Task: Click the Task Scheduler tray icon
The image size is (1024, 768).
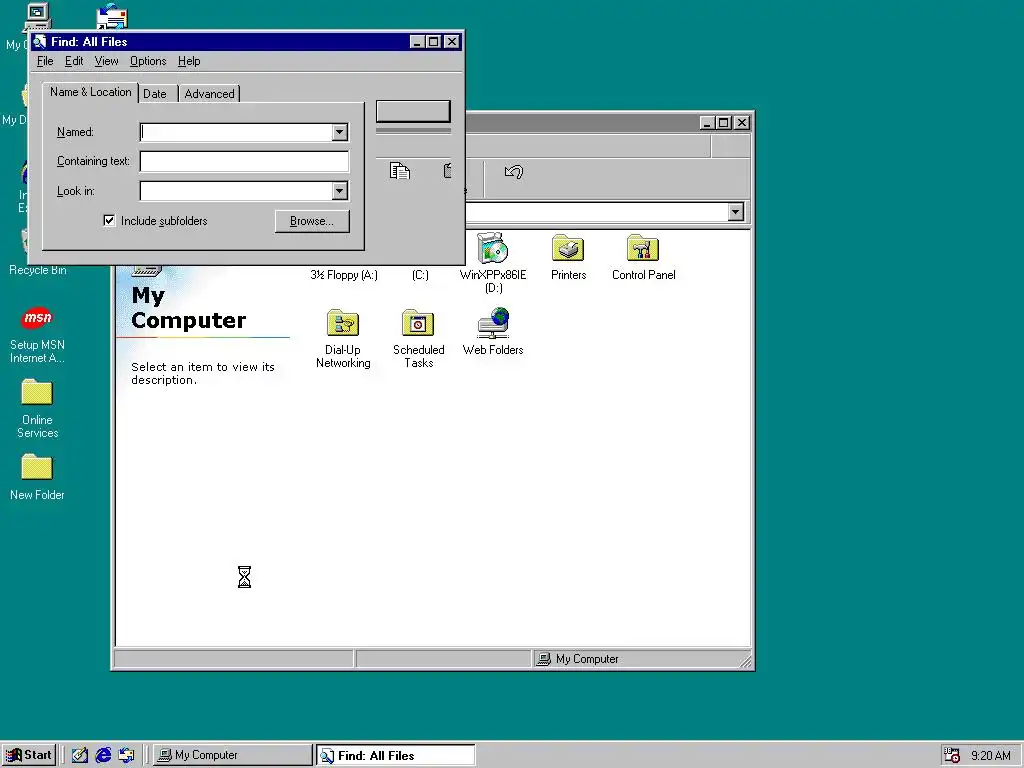Action: (x=952, y=755)
